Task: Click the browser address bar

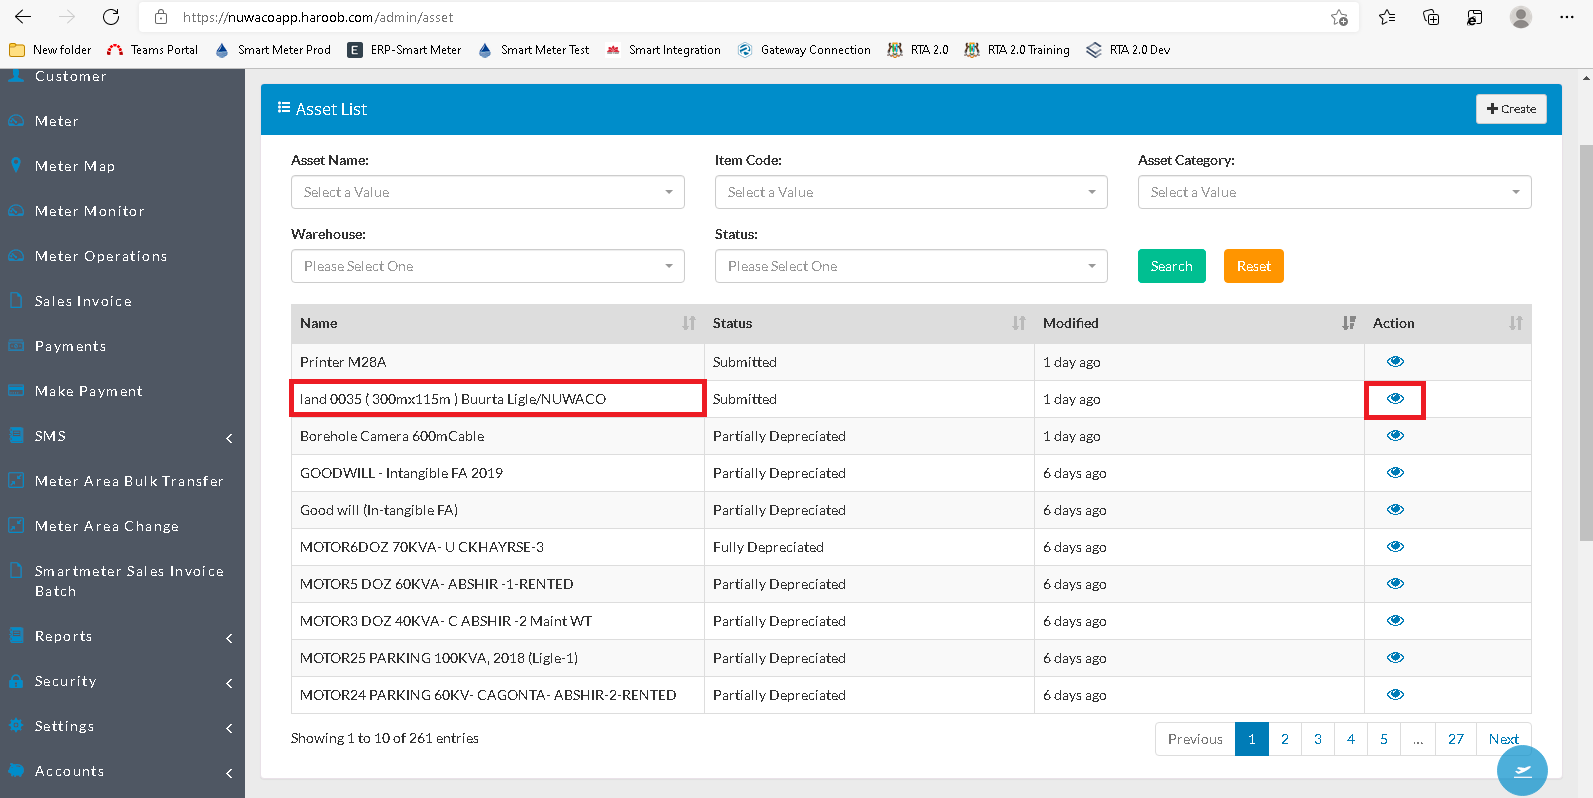Action: click(x=750, y=17)
